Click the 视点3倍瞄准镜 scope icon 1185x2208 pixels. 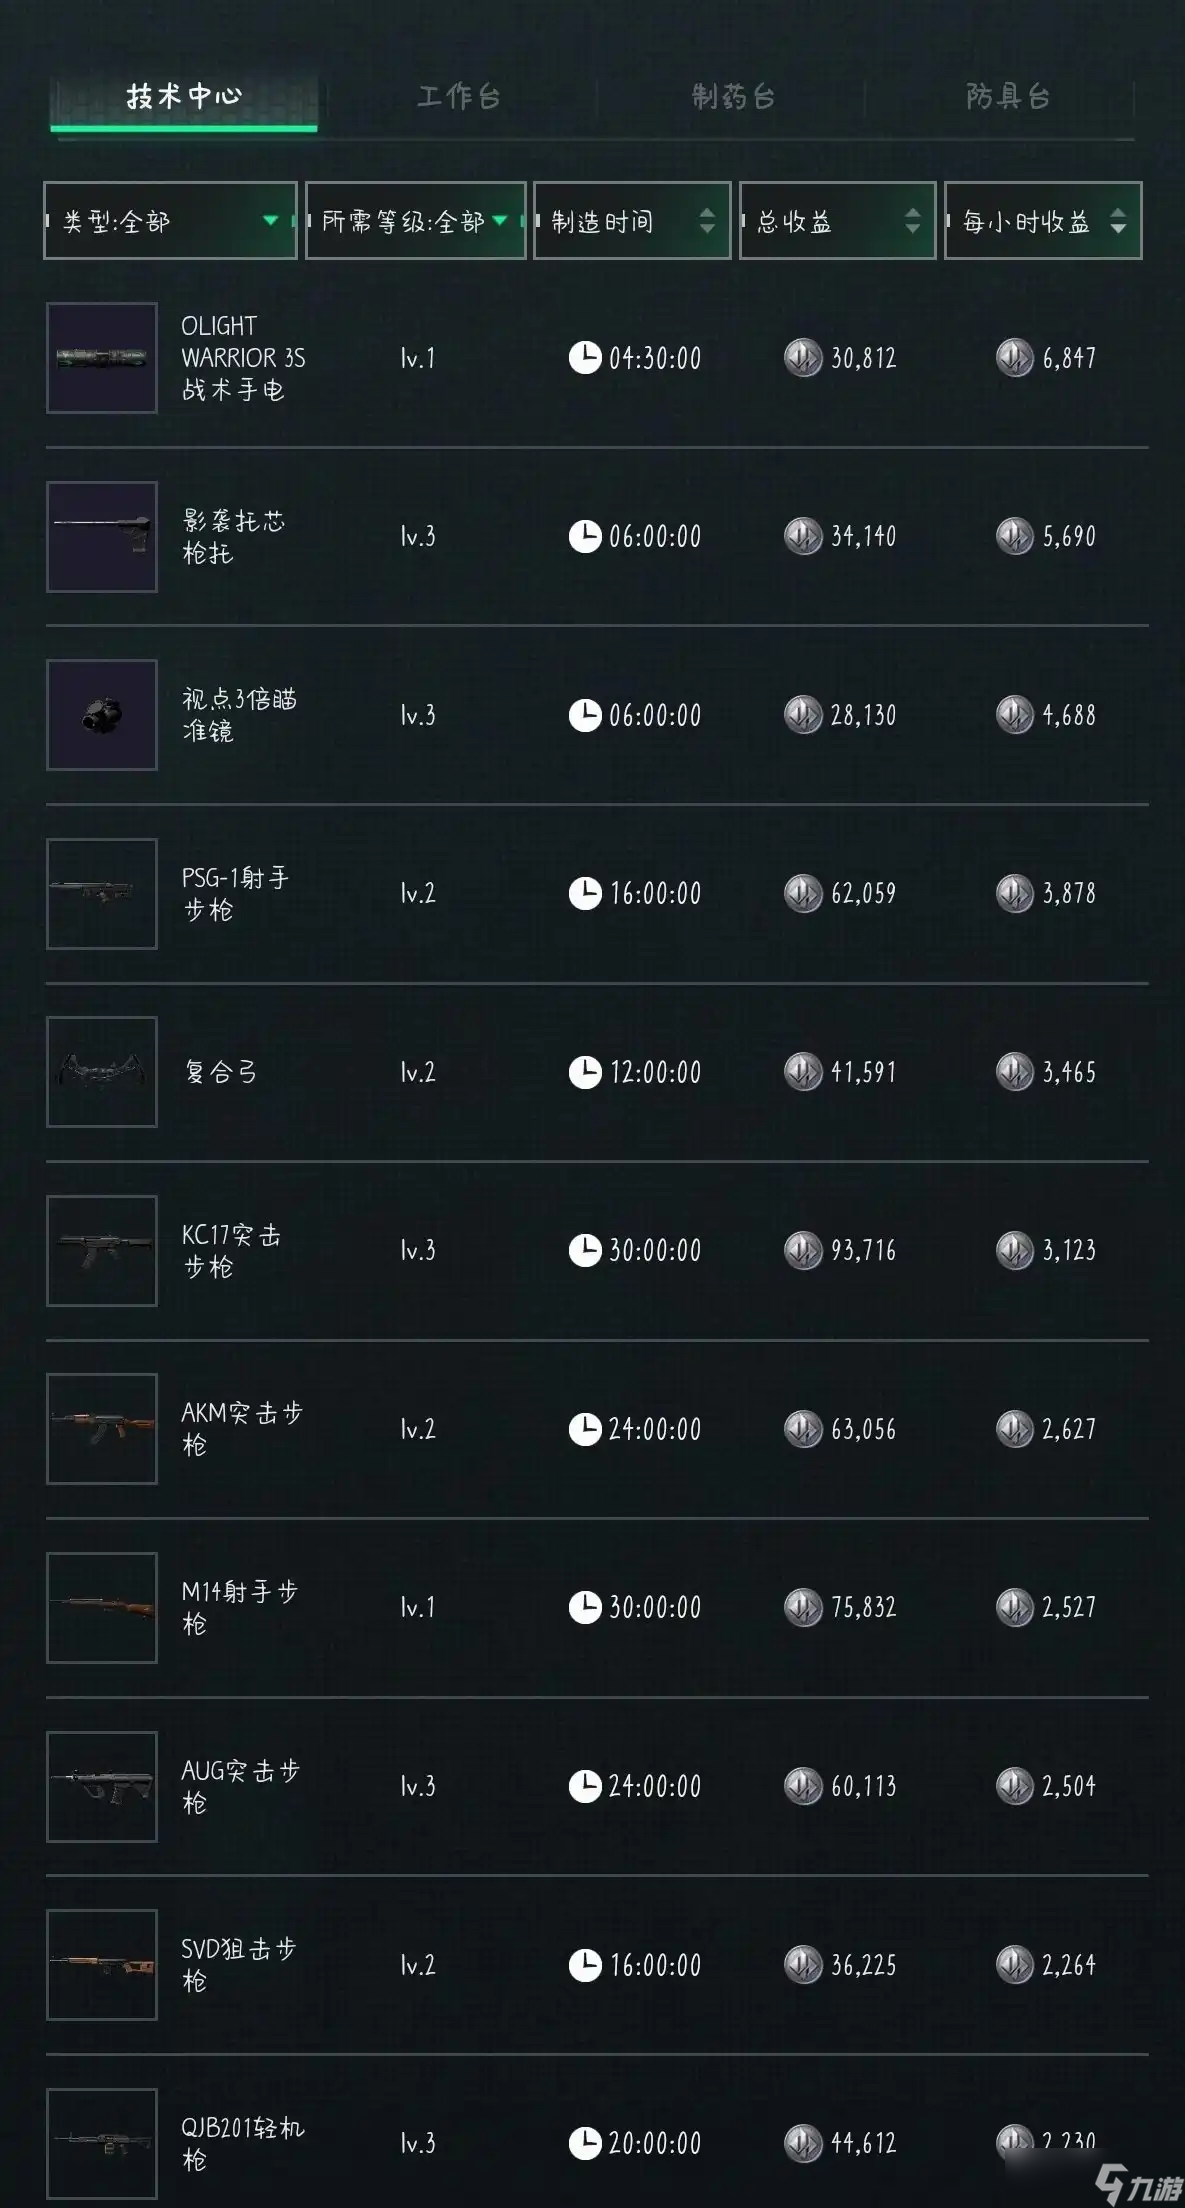pos(102,715)
